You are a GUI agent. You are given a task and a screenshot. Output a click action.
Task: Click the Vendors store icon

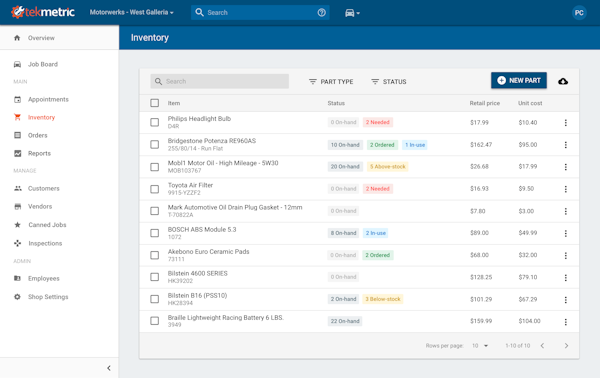pos(18,207)
